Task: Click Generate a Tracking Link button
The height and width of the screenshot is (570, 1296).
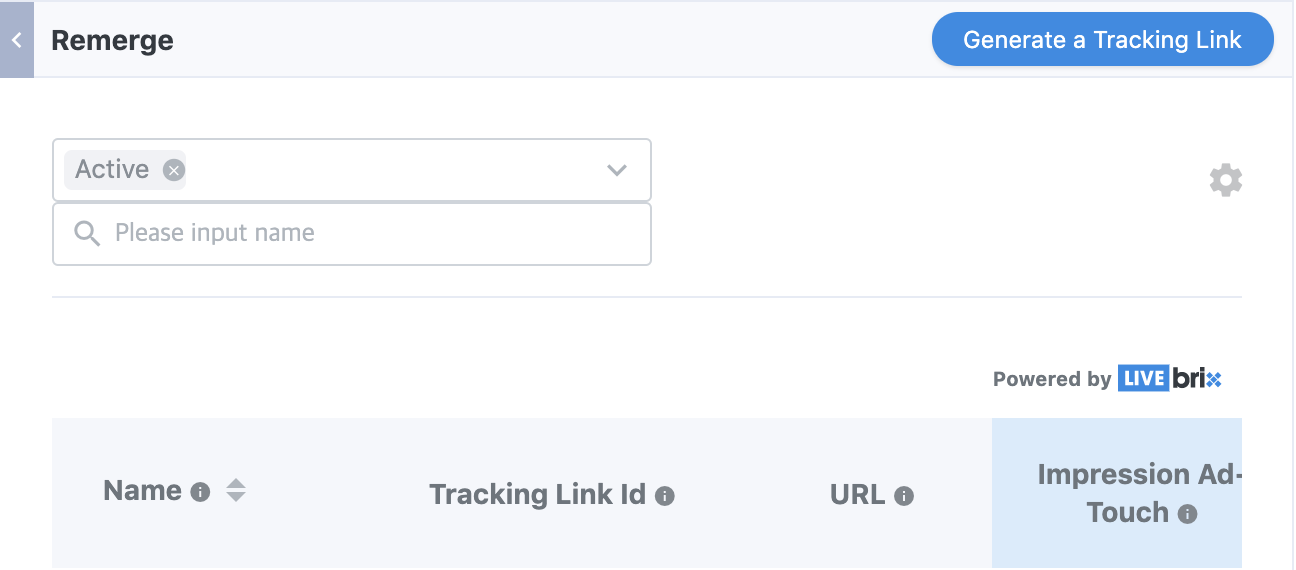Action: [x=1103, y=40]
